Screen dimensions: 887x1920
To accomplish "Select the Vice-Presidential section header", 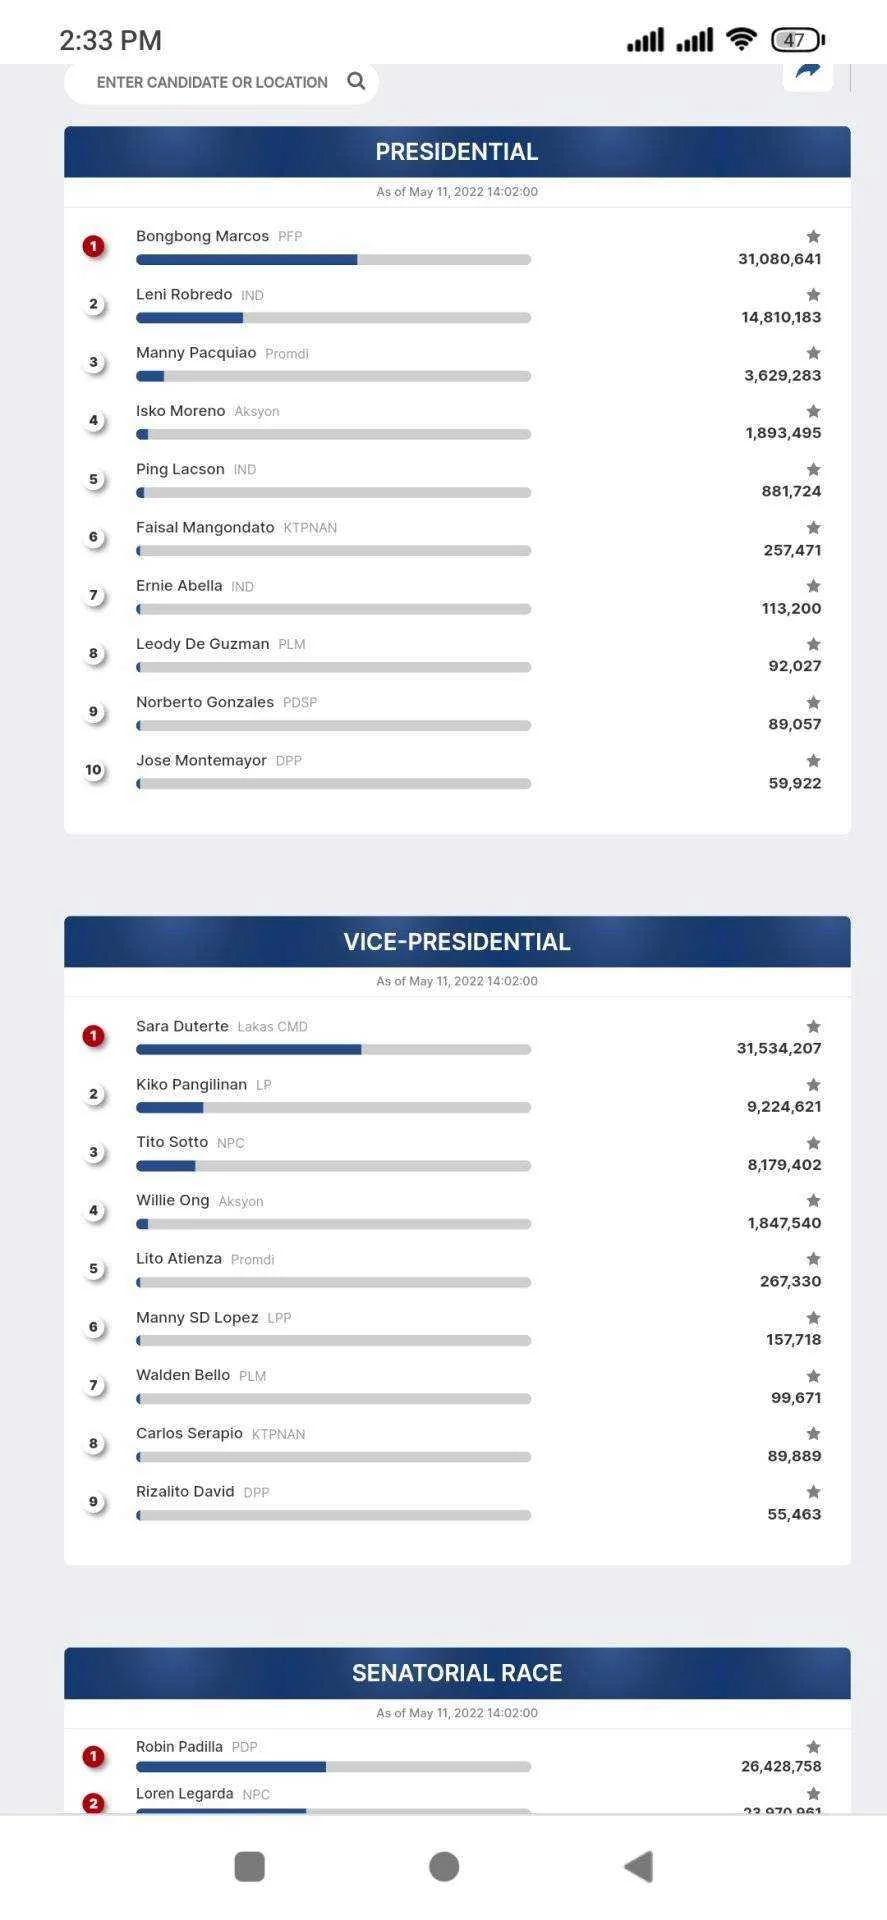I will point(457,942).
